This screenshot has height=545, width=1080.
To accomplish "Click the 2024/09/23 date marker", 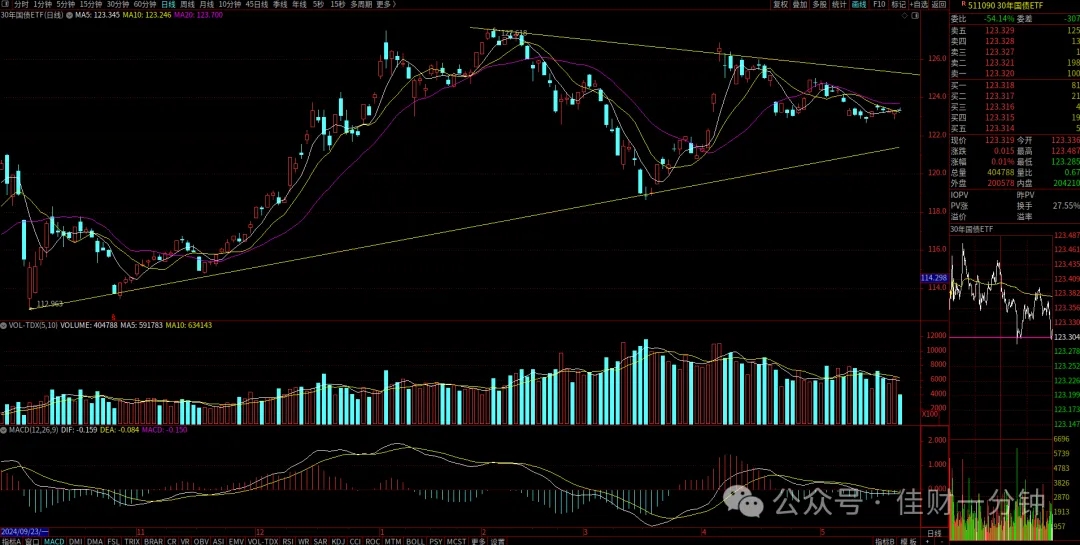I will tap(25, 532).
